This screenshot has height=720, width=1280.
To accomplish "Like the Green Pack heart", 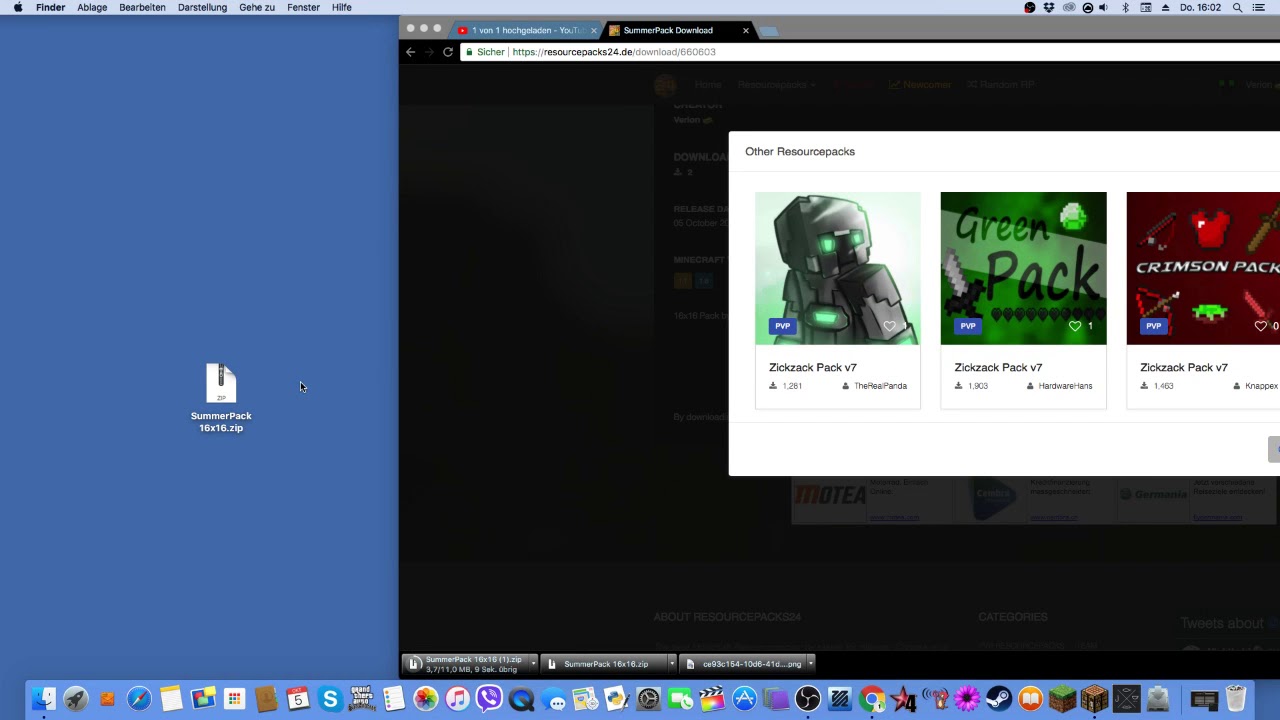I will [x=1075, y=326].
